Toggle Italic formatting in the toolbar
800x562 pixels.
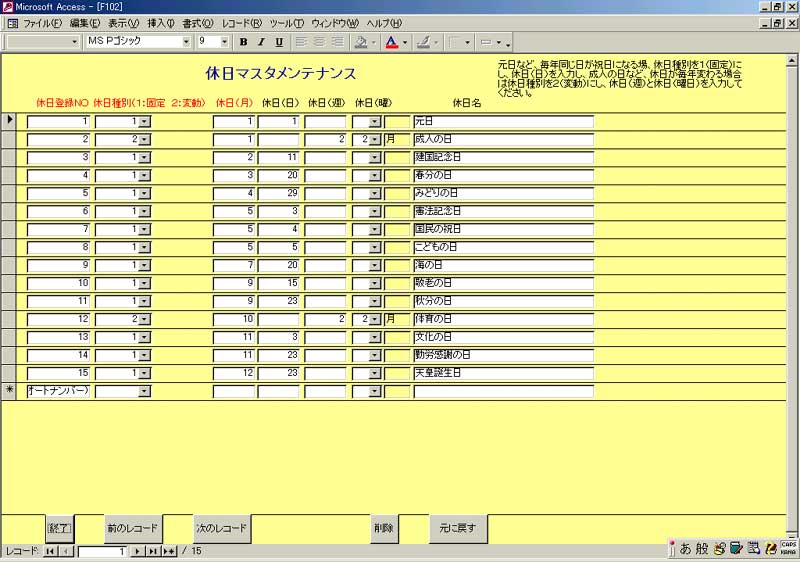tap(261, 42)
